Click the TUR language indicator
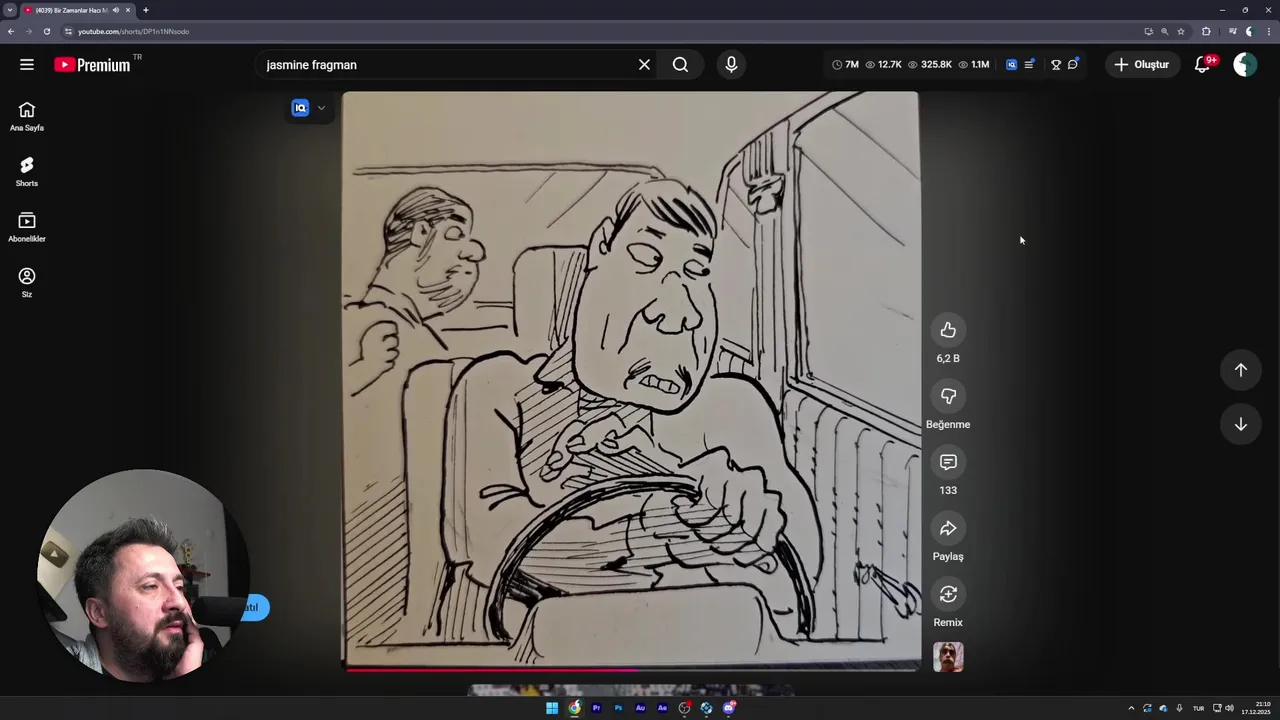The height and width of the screenshot is (720, 1280). 1198,708
